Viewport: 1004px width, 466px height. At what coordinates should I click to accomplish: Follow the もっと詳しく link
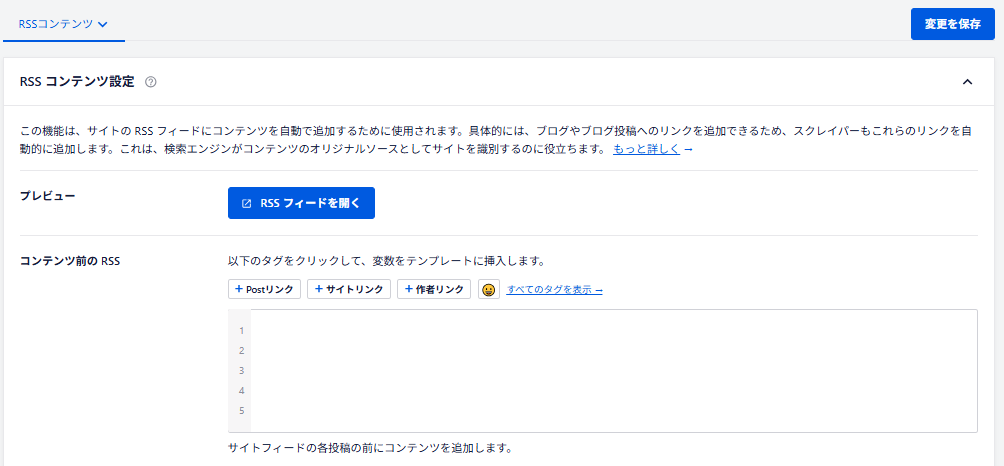coord(646,149)
